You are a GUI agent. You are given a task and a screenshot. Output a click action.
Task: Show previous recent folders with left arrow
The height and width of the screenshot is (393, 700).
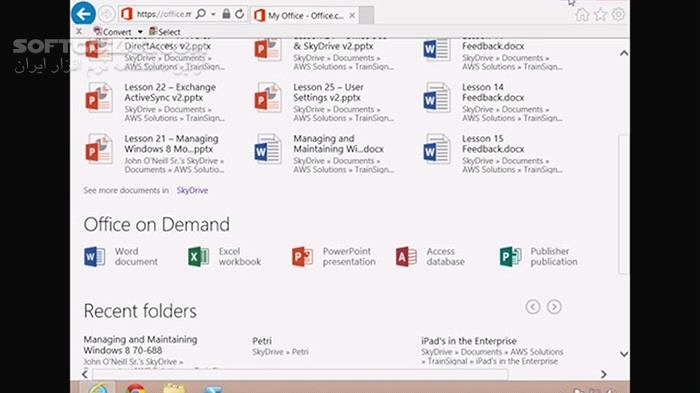[x=533, y=307]
